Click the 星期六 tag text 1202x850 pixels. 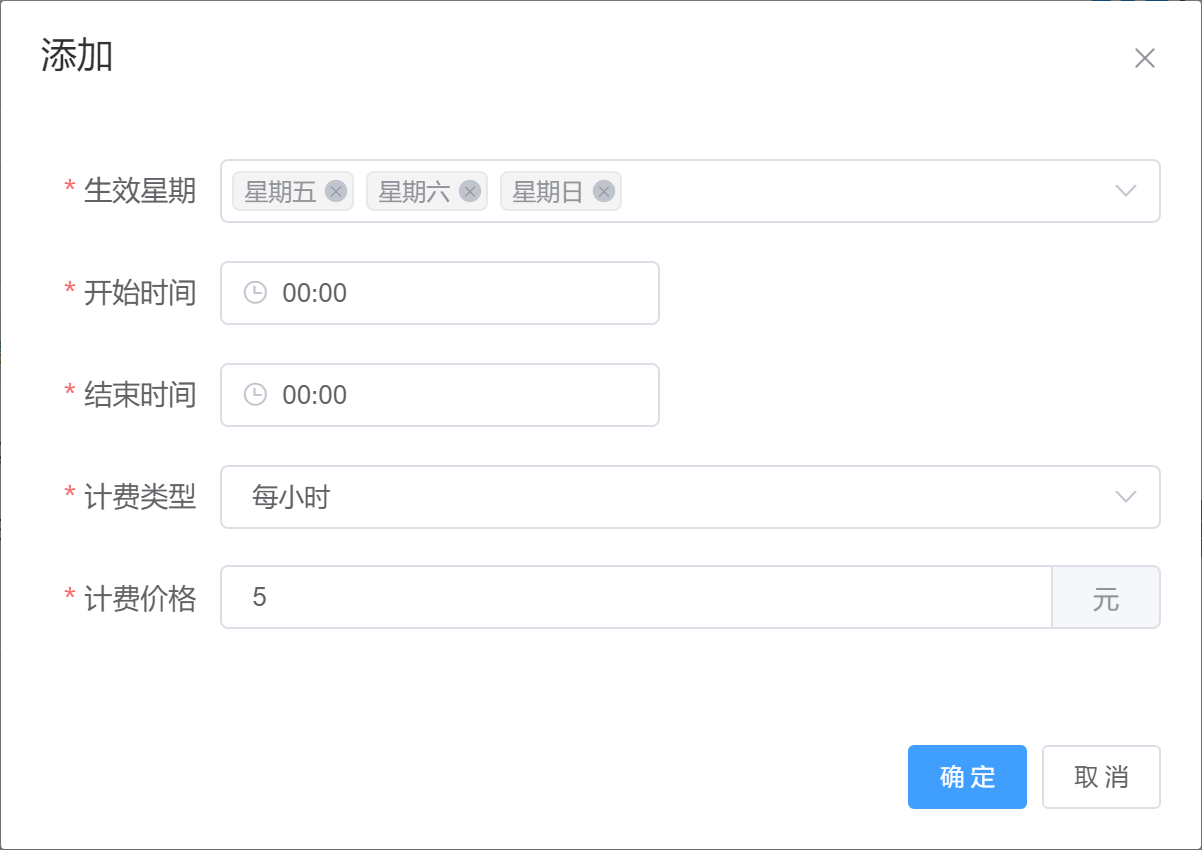click(414, 191)
